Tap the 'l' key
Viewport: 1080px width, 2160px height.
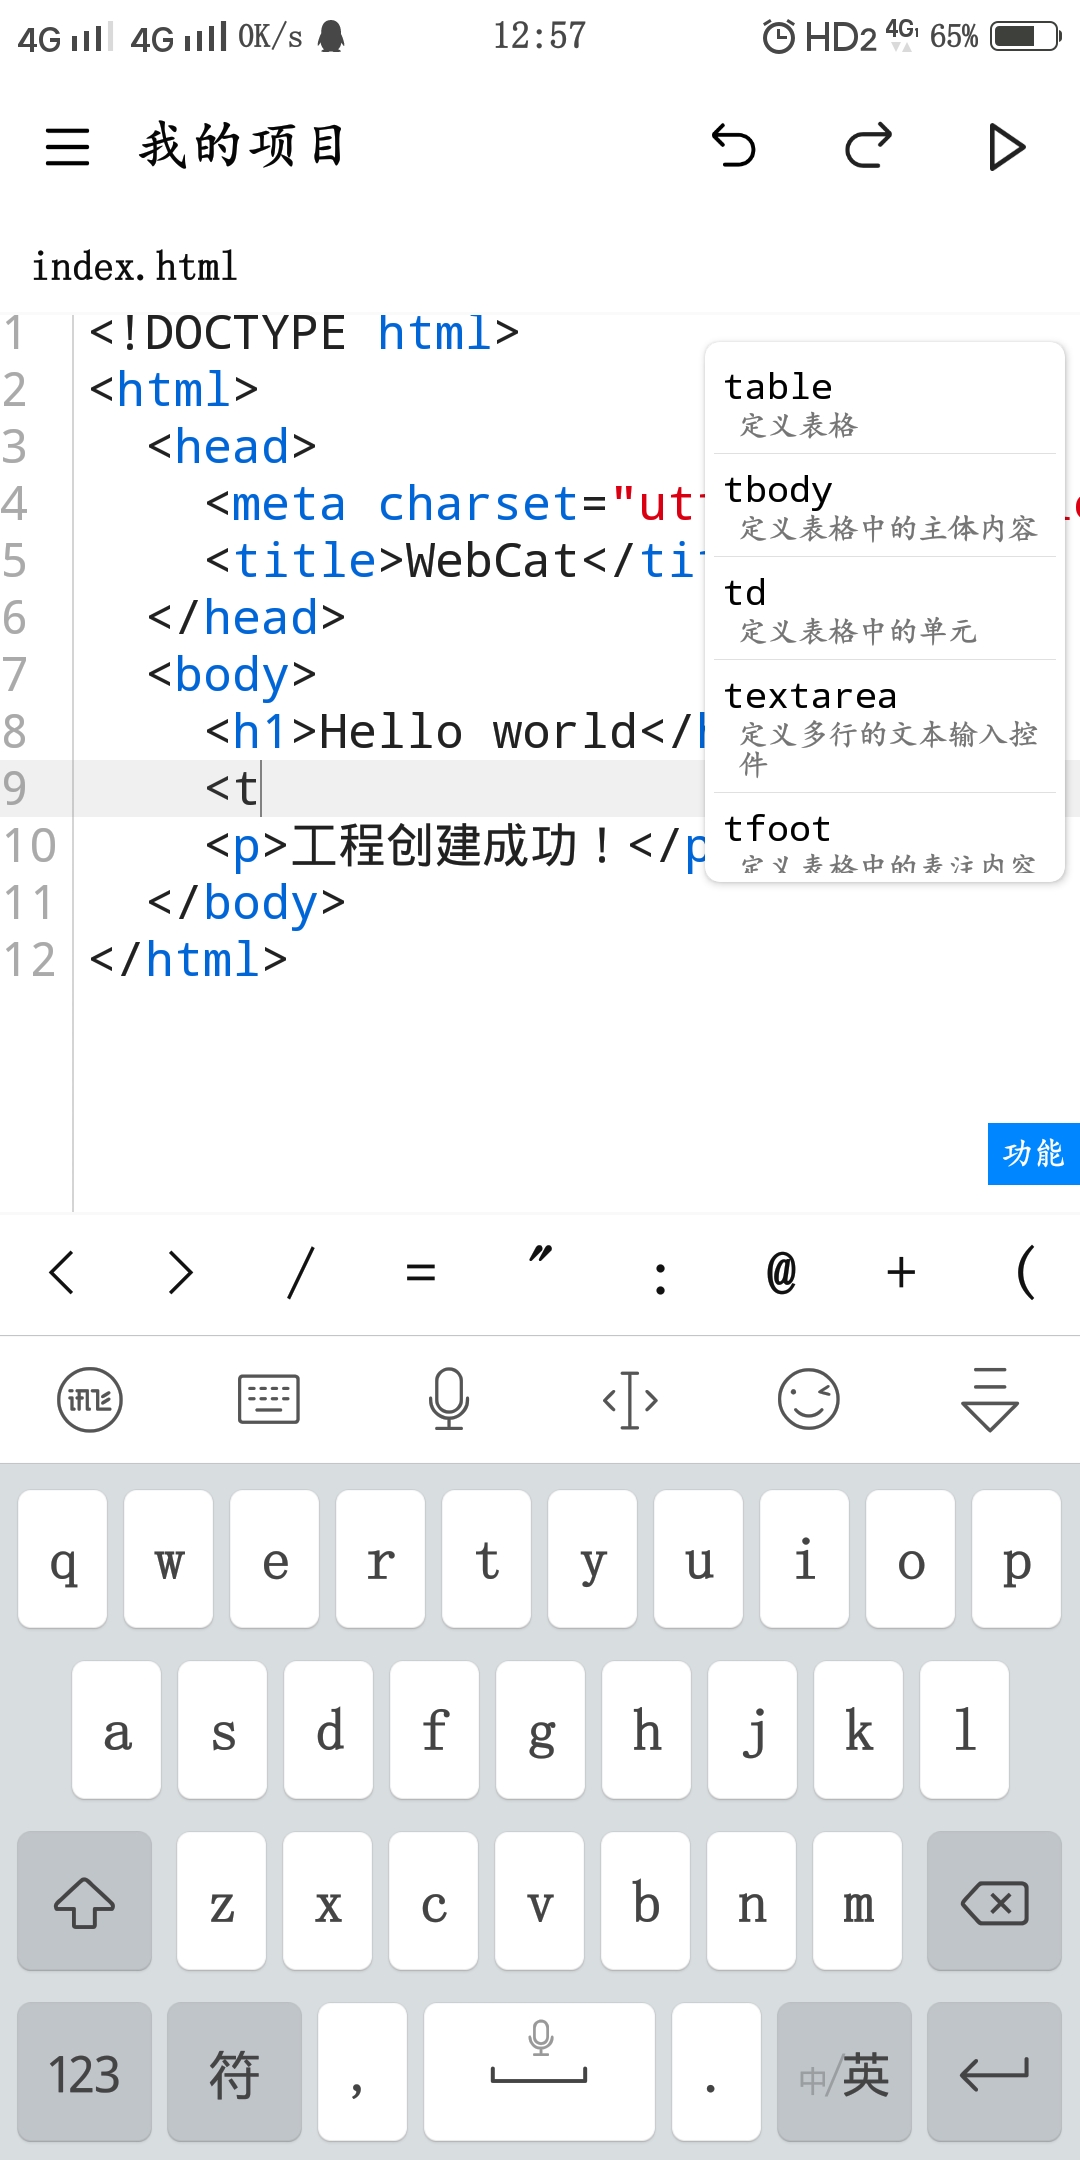(x=964, y=1730)
